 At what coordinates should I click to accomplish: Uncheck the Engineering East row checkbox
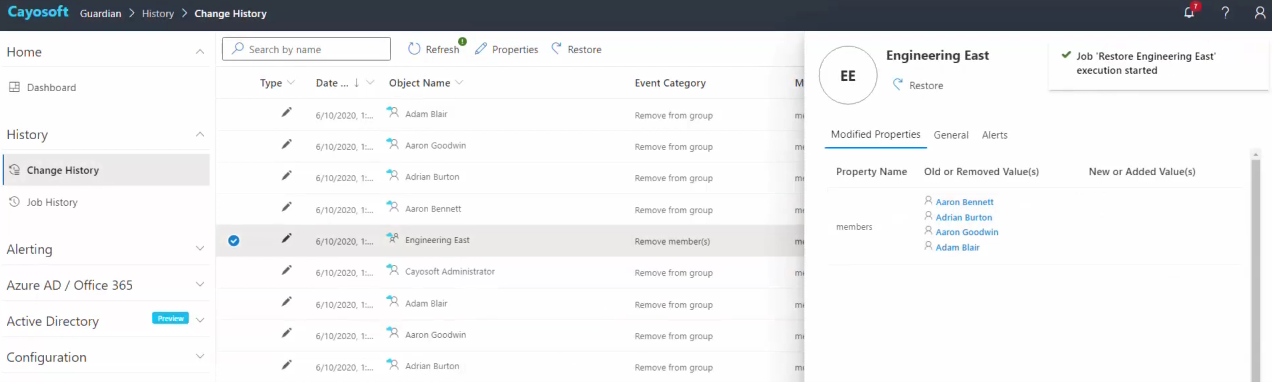[233, 240]
